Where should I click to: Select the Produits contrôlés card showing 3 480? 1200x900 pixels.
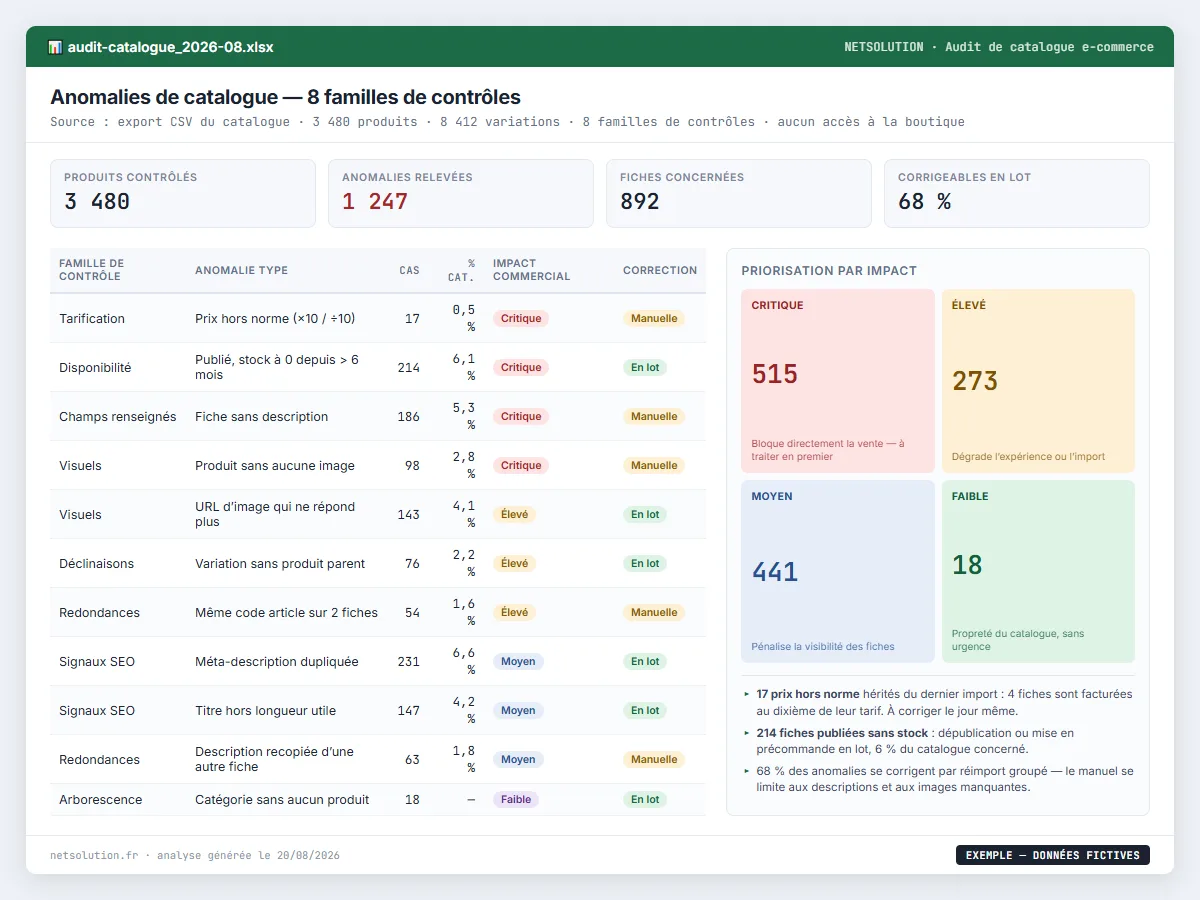[183, 193]
